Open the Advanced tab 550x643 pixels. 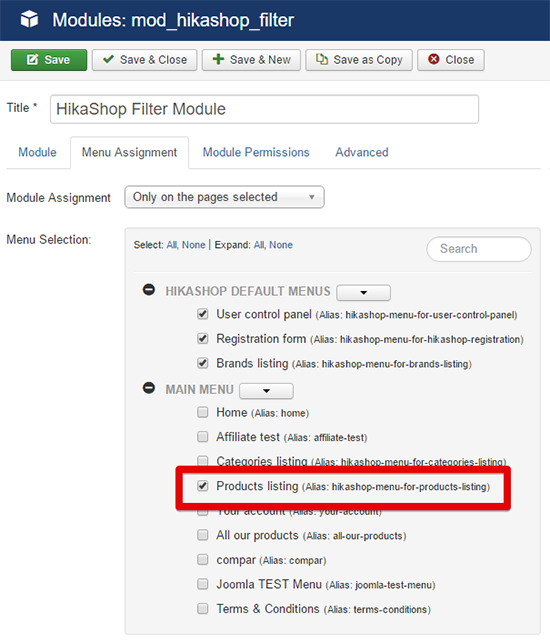tap(362, 152)
